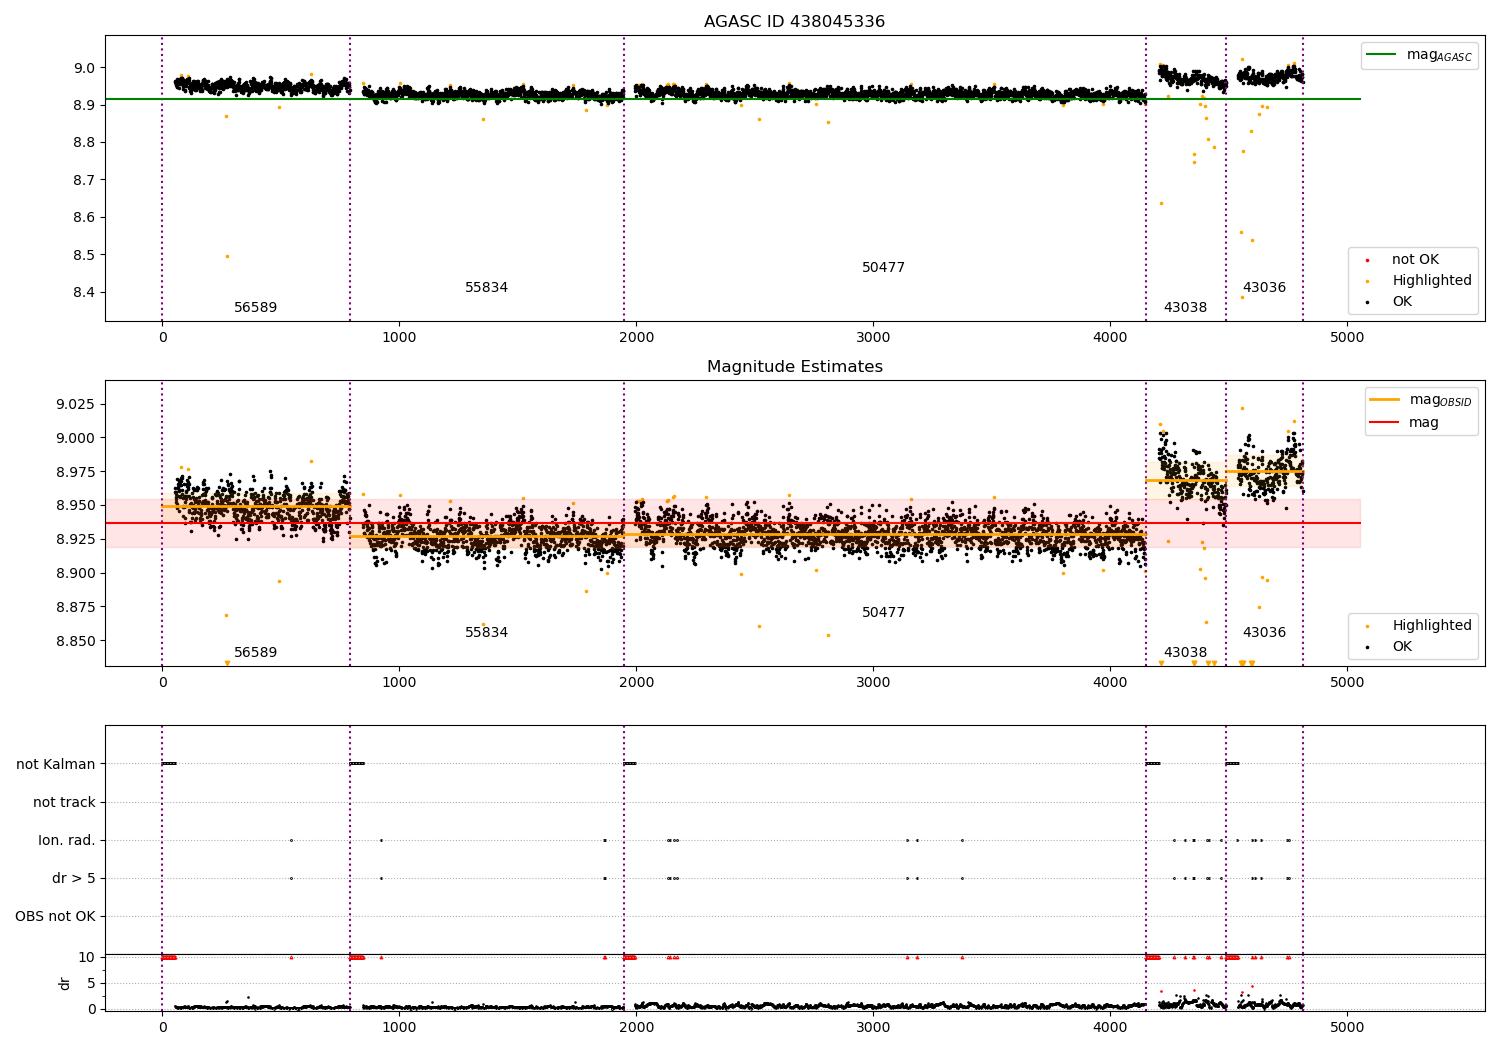Click x-axis tick 4000 in bottom plot

[x=1110, y=1028]
